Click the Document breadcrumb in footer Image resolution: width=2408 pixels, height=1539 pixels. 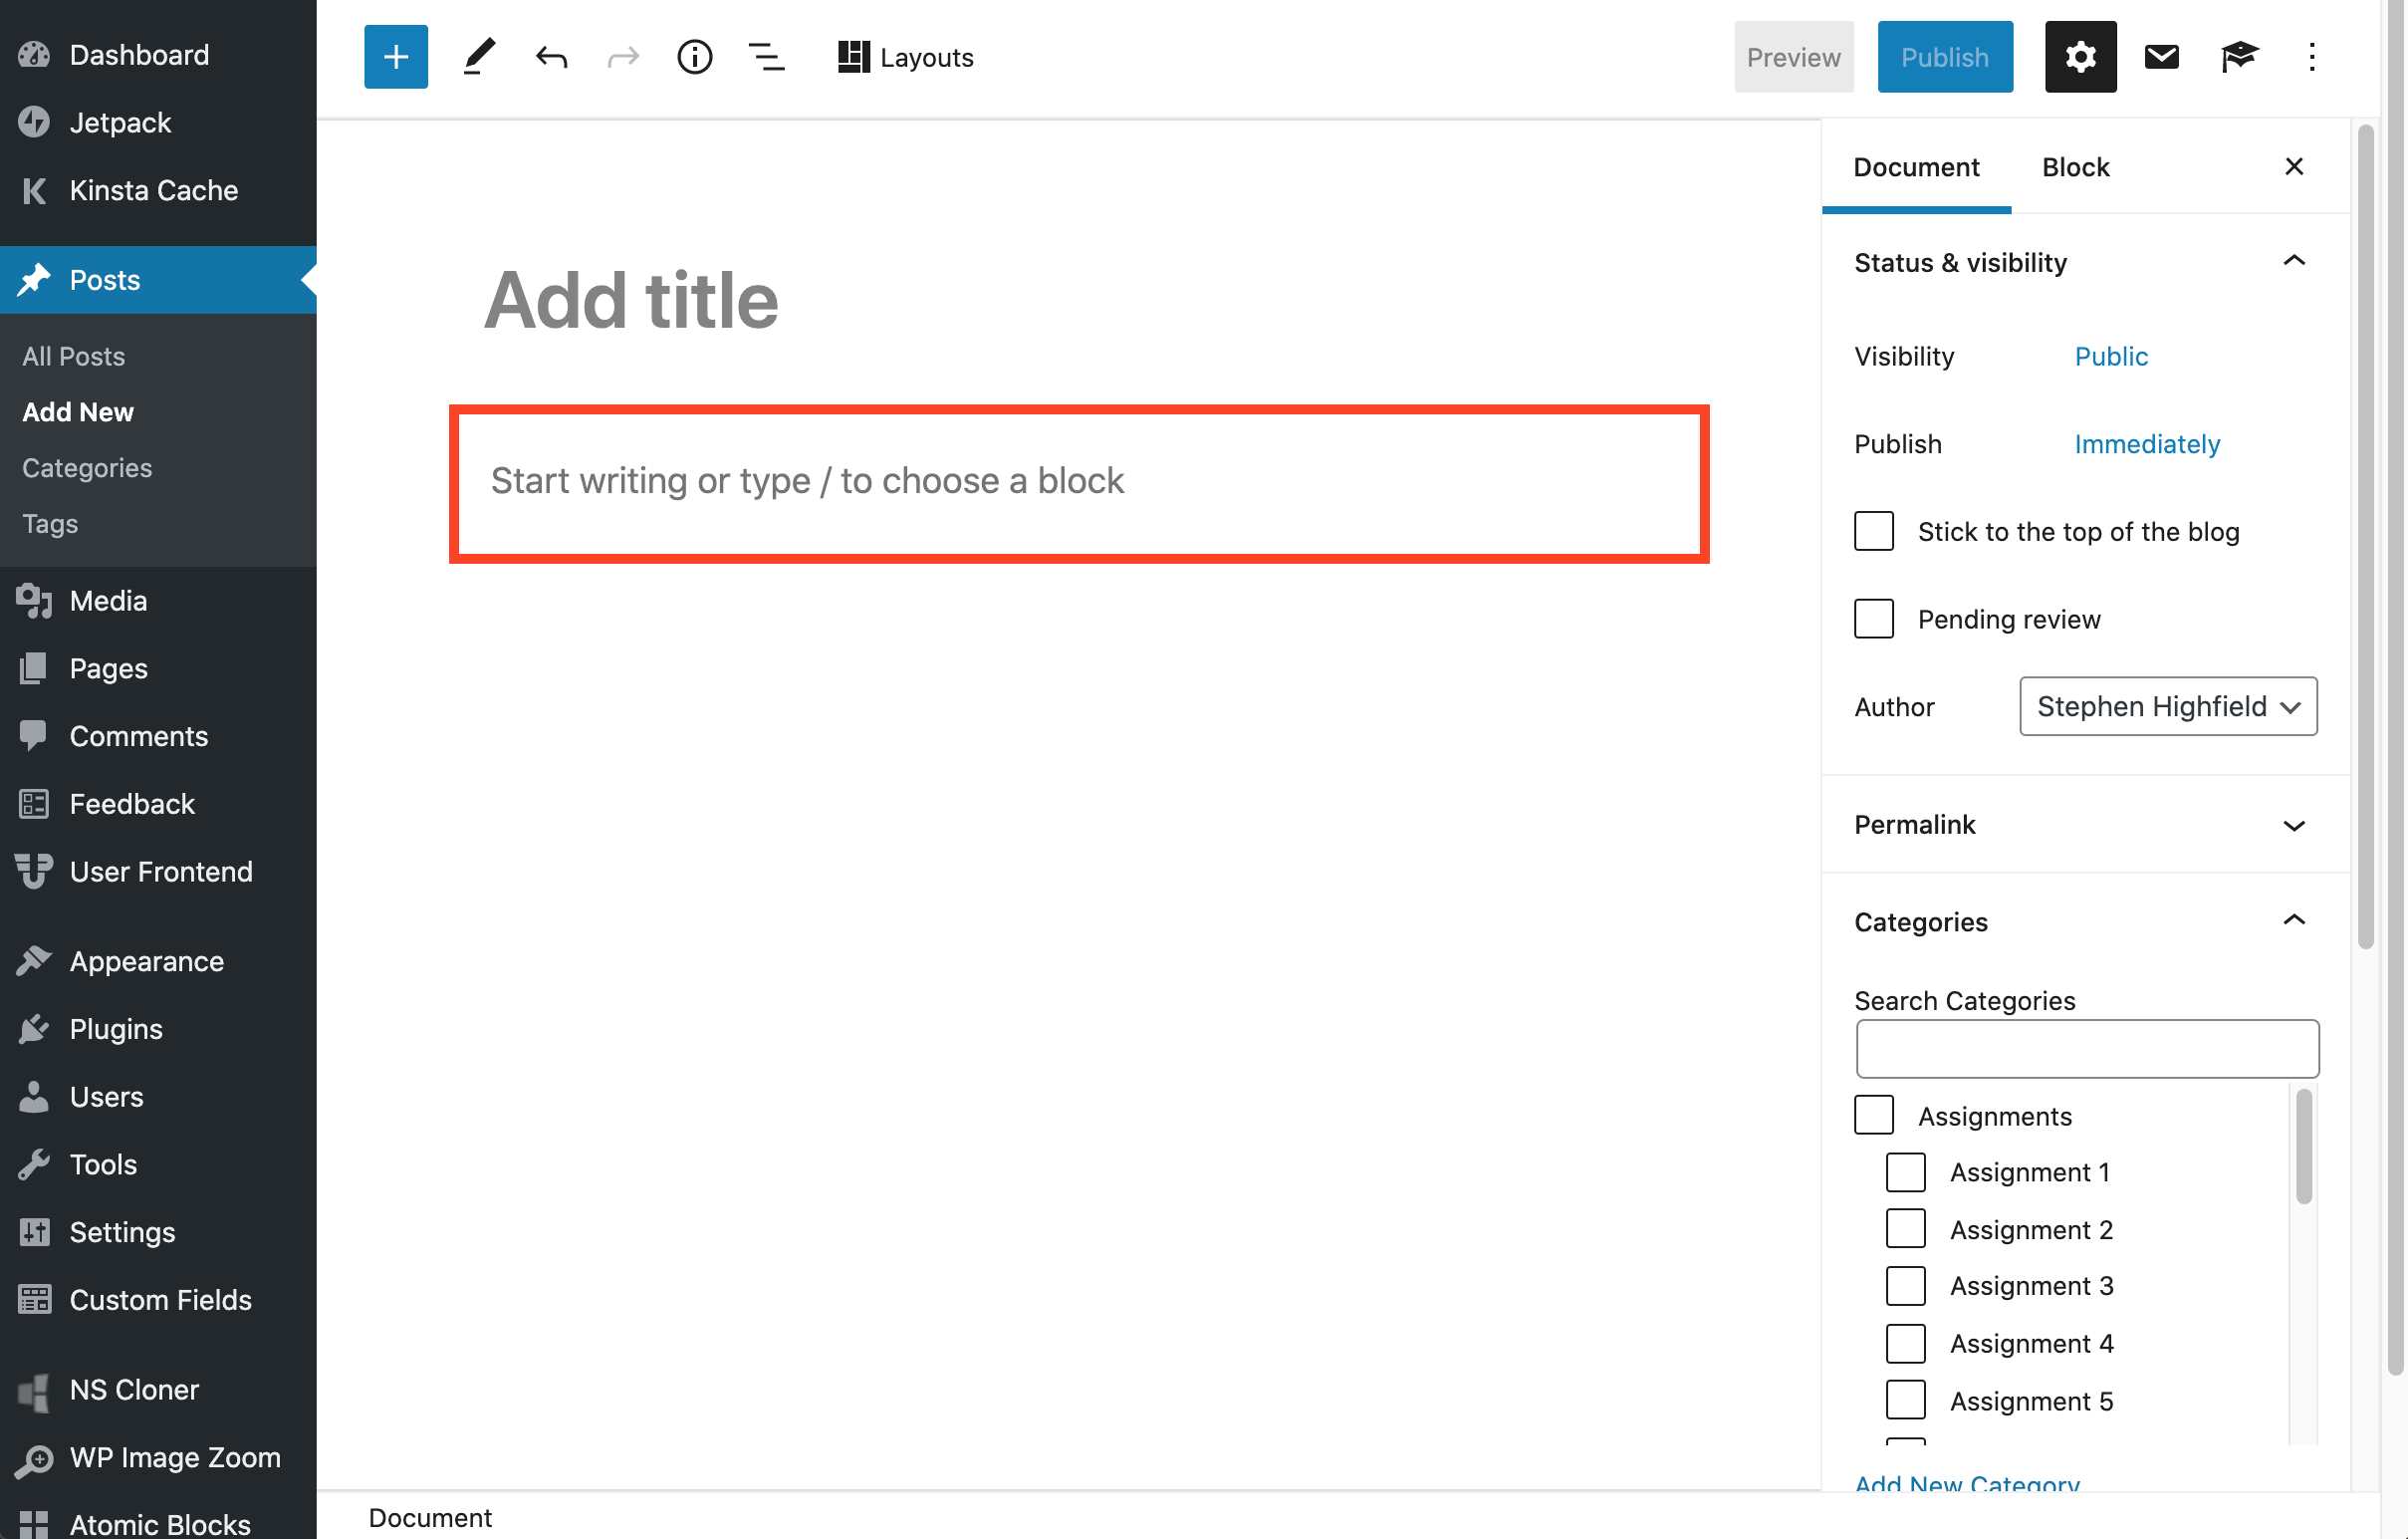(x=430, y=1518)
